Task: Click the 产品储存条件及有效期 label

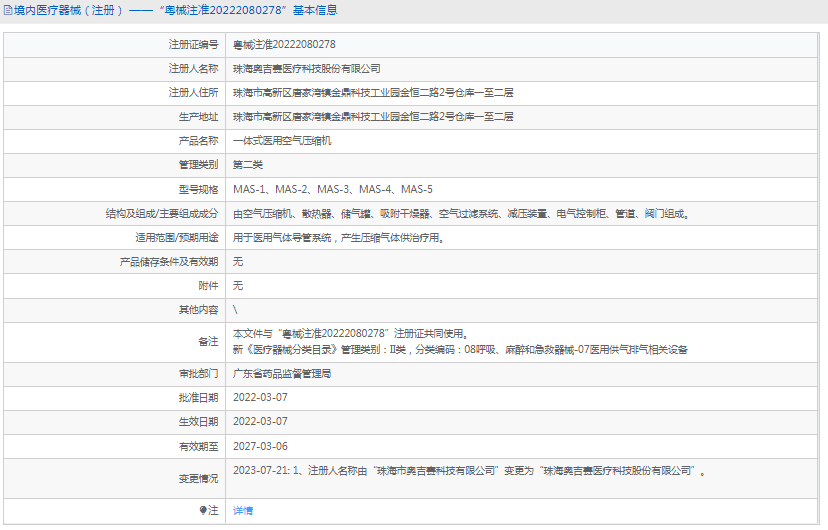Action: pyautogui.click(x=169, y=262)
